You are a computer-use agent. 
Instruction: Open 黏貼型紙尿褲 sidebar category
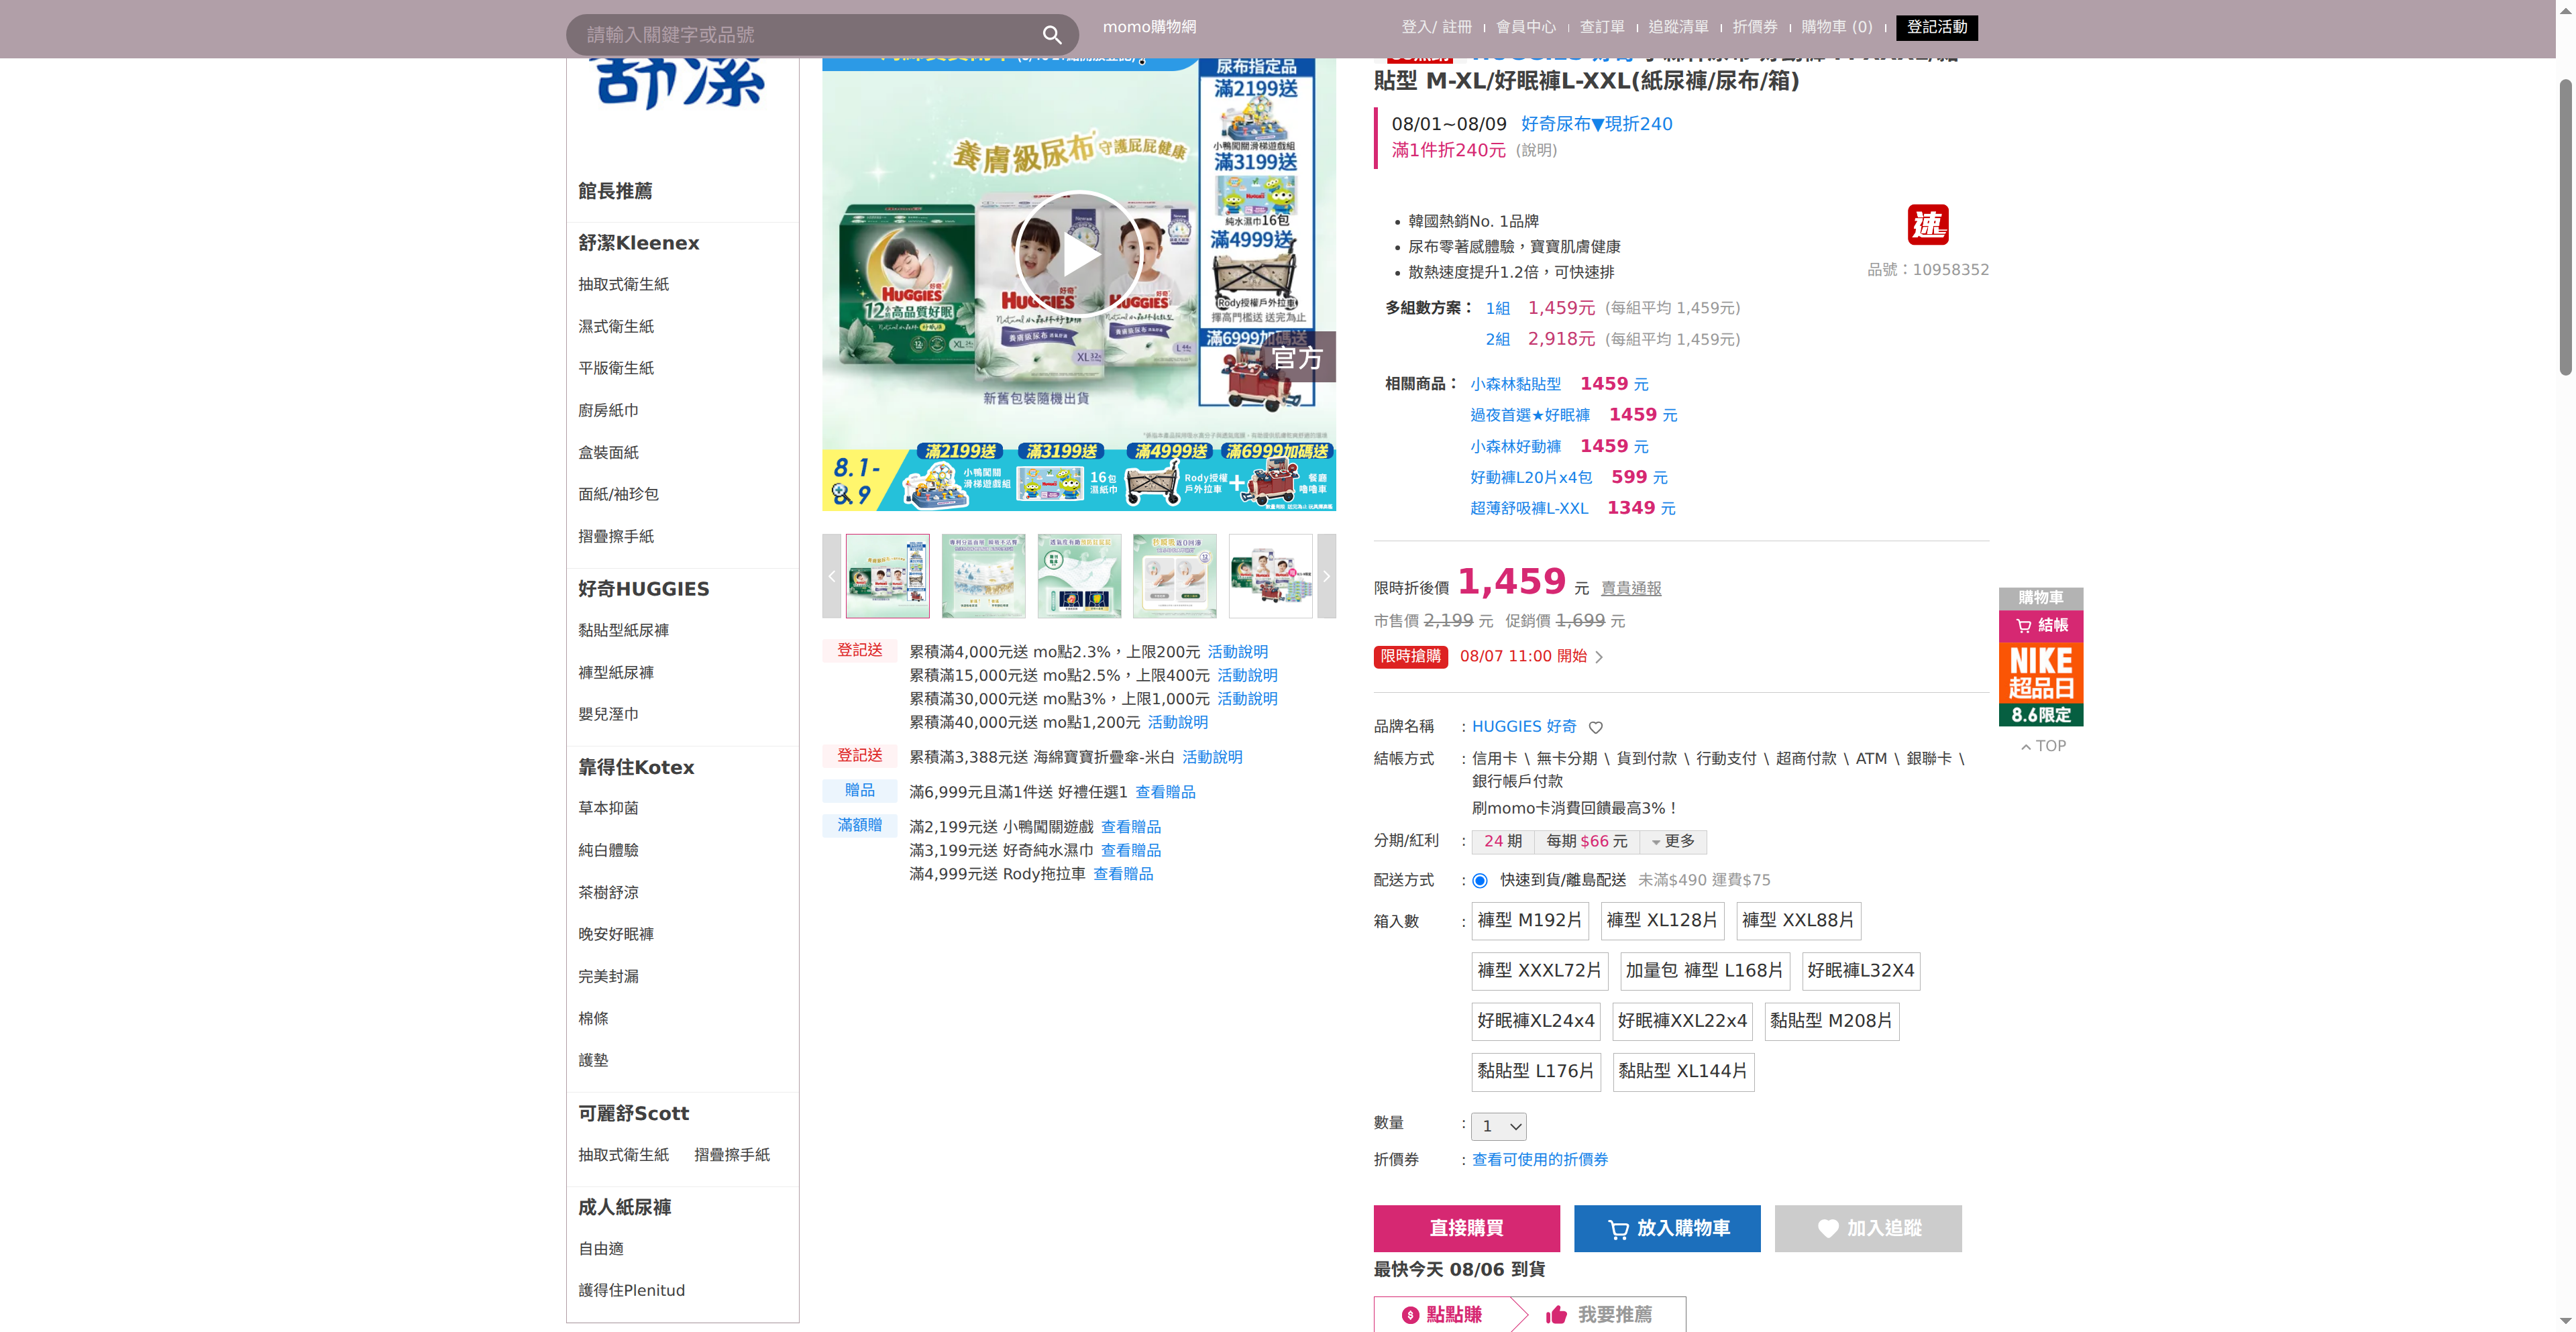(623, 631)
